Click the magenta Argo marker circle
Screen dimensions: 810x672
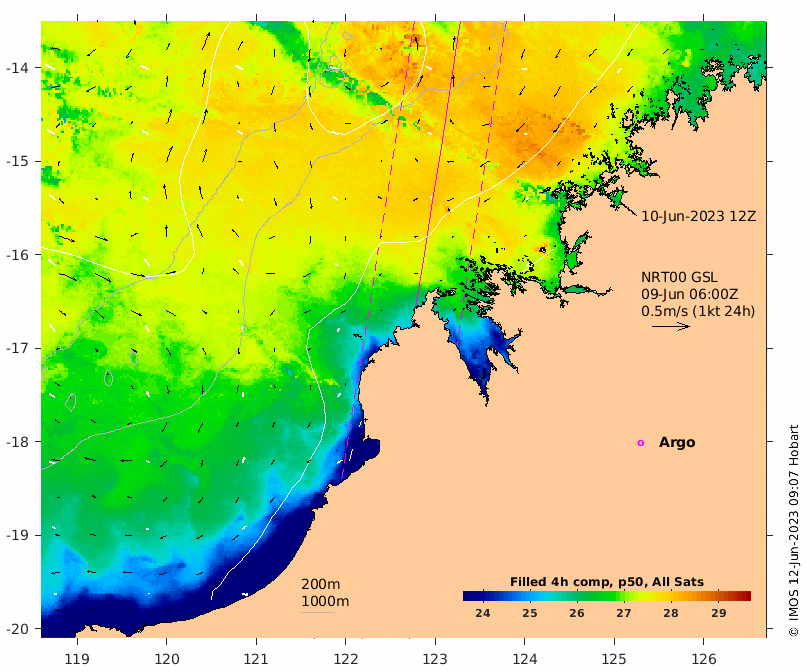click(x=641, y=443)
